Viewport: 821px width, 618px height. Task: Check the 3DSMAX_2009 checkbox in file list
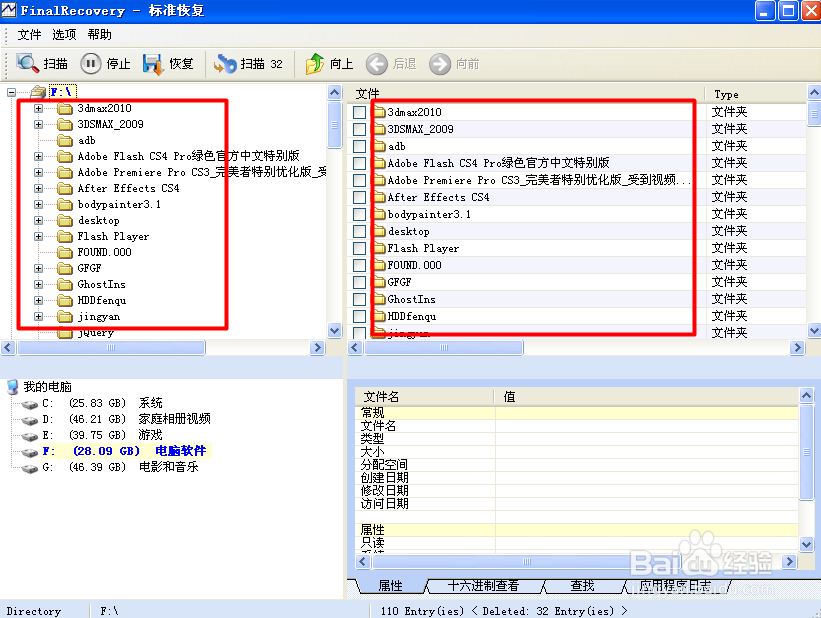pos(359,129)
